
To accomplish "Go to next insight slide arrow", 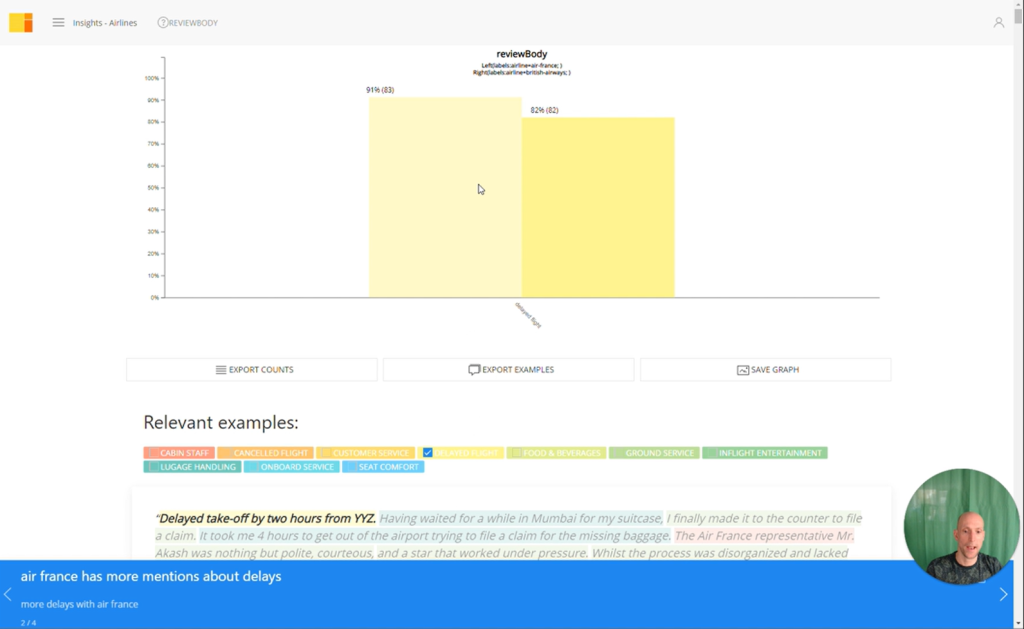I will pos(1003,594).
